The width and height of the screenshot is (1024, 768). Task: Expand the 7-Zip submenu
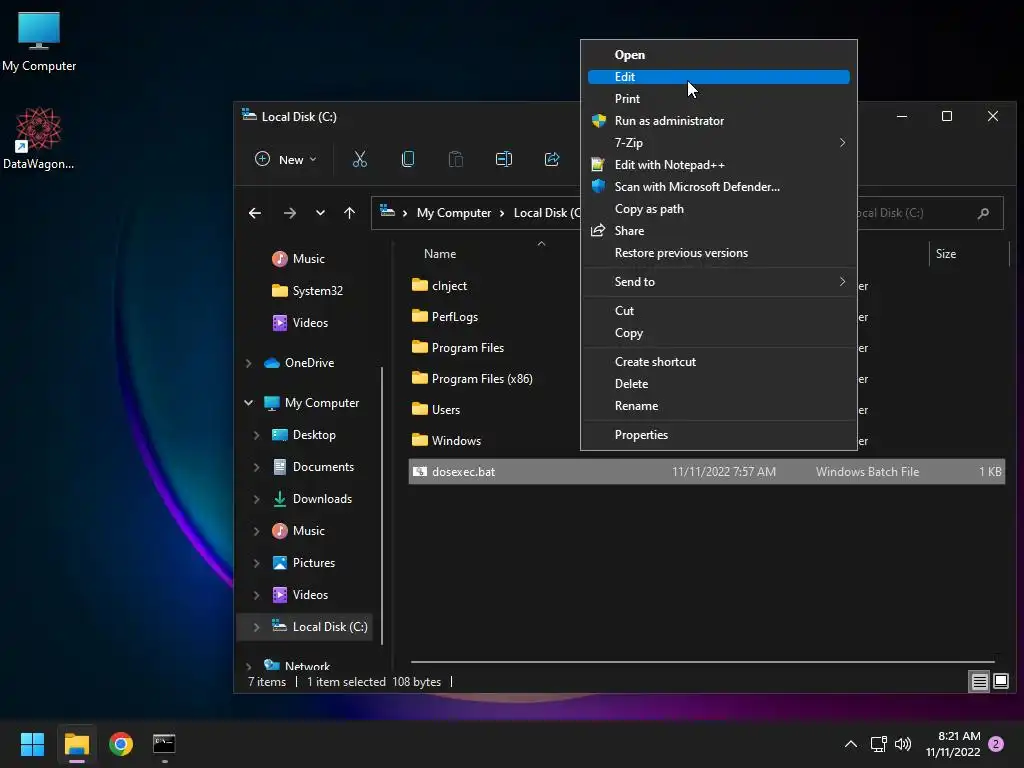(718, 143)
